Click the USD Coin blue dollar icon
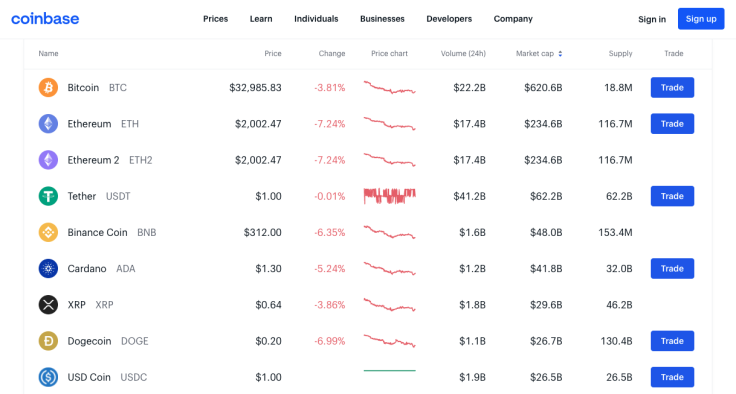This screenshot has height=394, width=736. (48, 377)
